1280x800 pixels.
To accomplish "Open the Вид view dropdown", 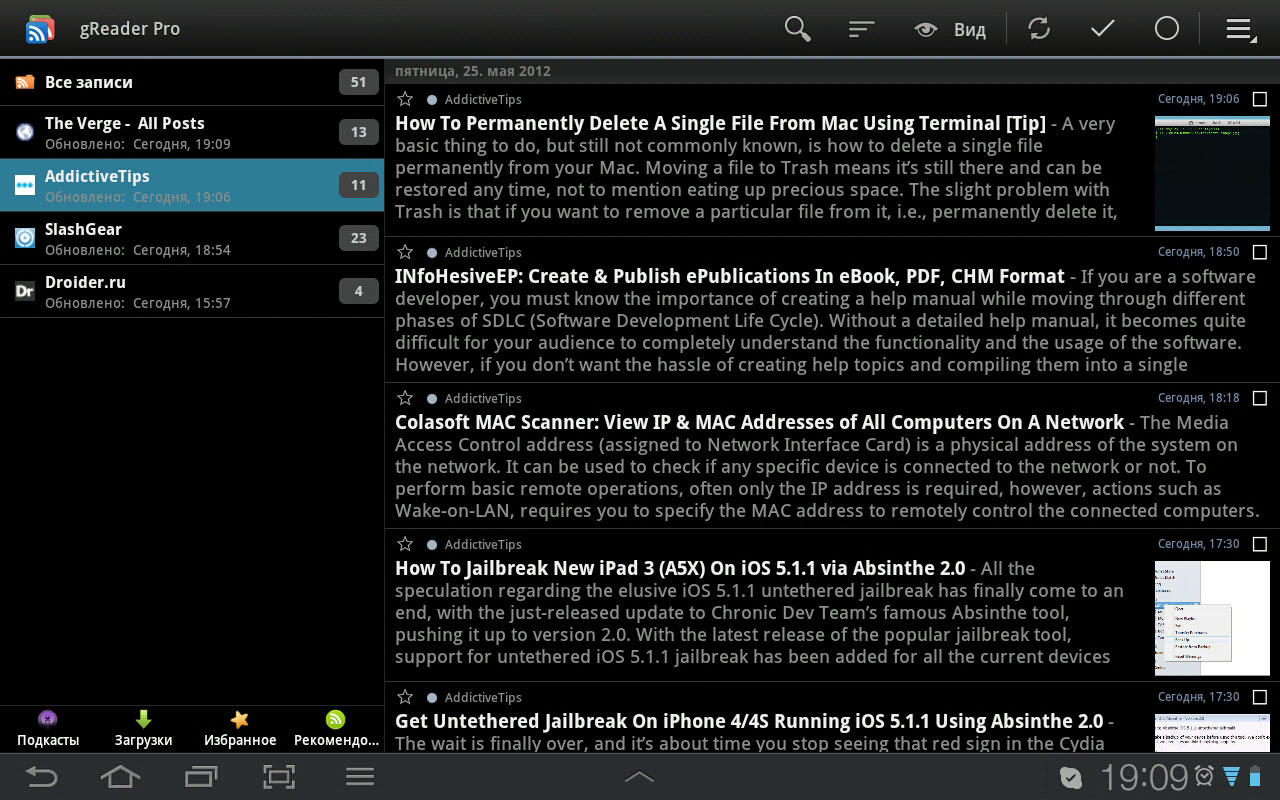I will click(x=950, y=30).
